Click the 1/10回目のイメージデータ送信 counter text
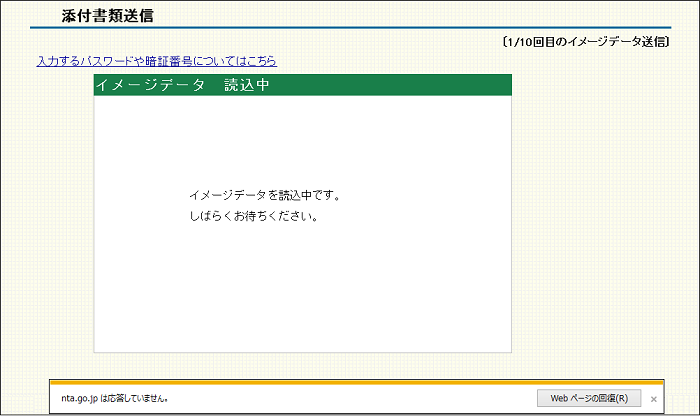 (585, 43)
